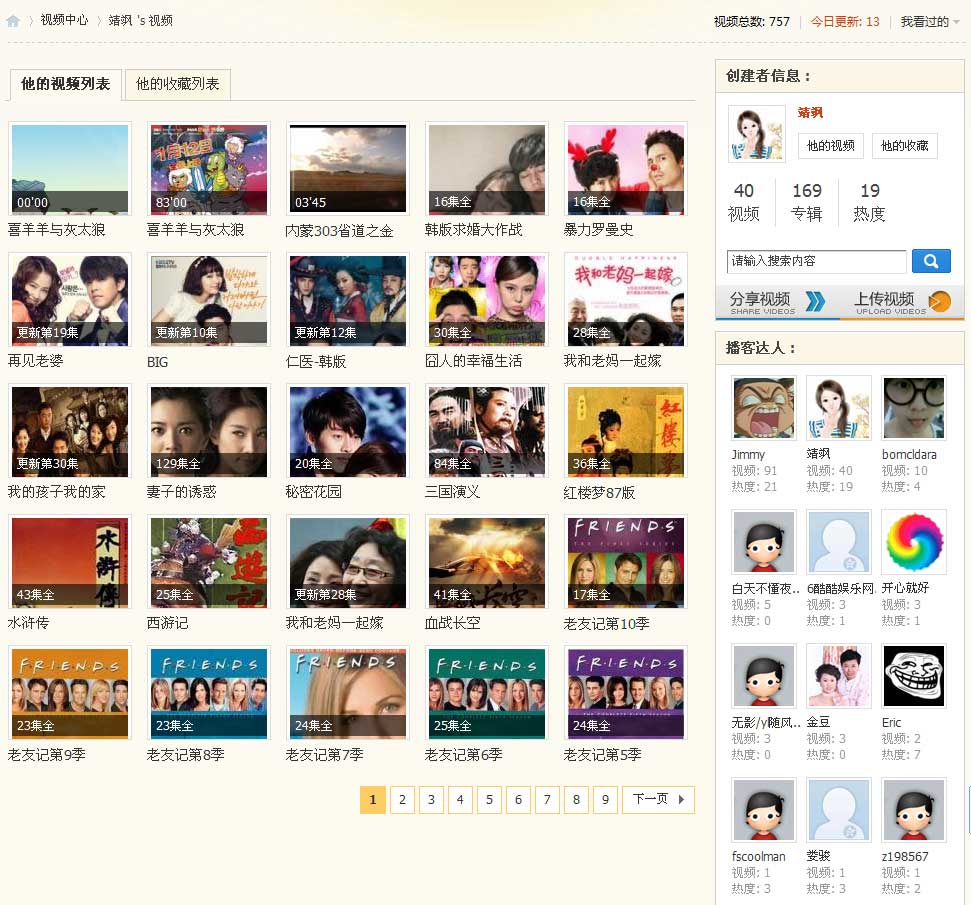
Task: Open 我和老妈一起嫁 28集全 thumbnail
Action: 626,300
